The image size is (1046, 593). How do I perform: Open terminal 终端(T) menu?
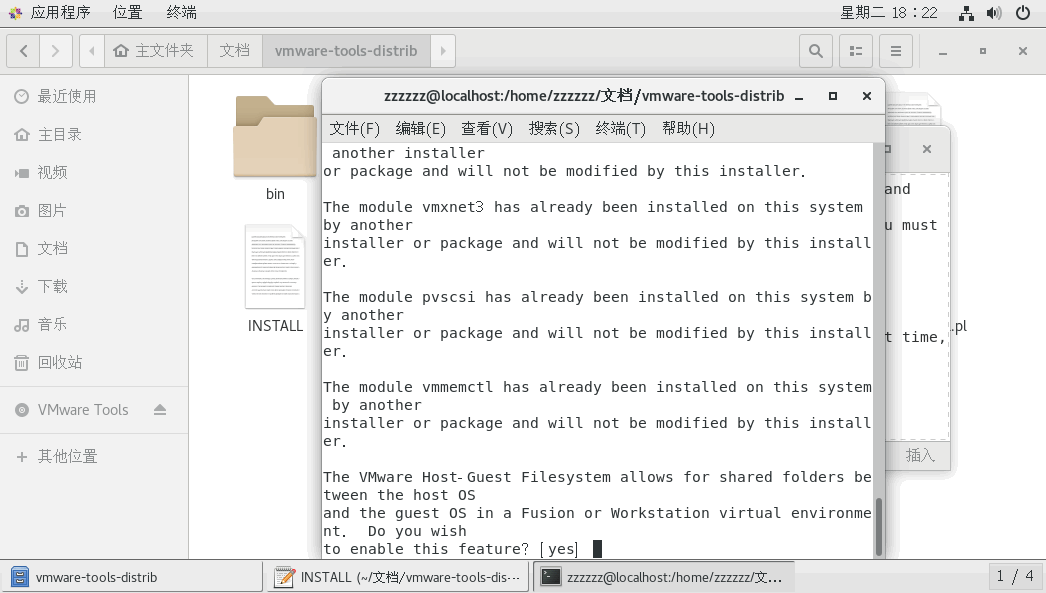tap(620, 129)
